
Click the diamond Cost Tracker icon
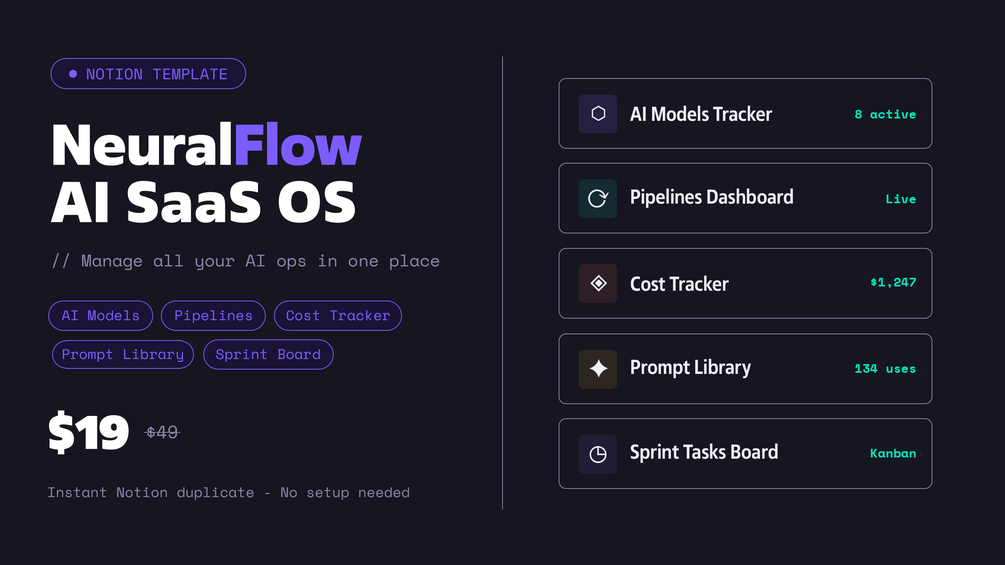(598, 284)
